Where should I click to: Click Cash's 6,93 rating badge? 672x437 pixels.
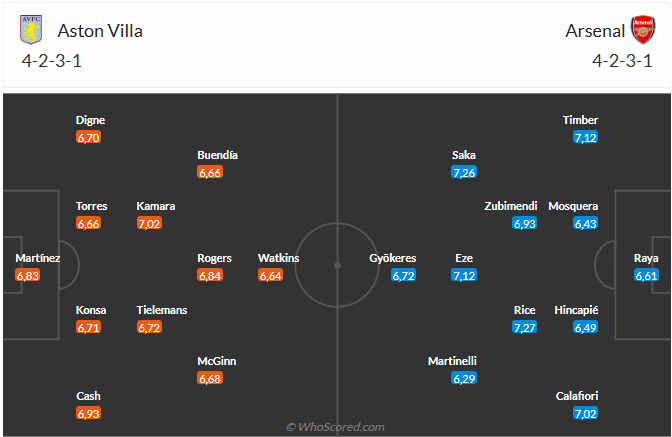click(x=88, y=412)
